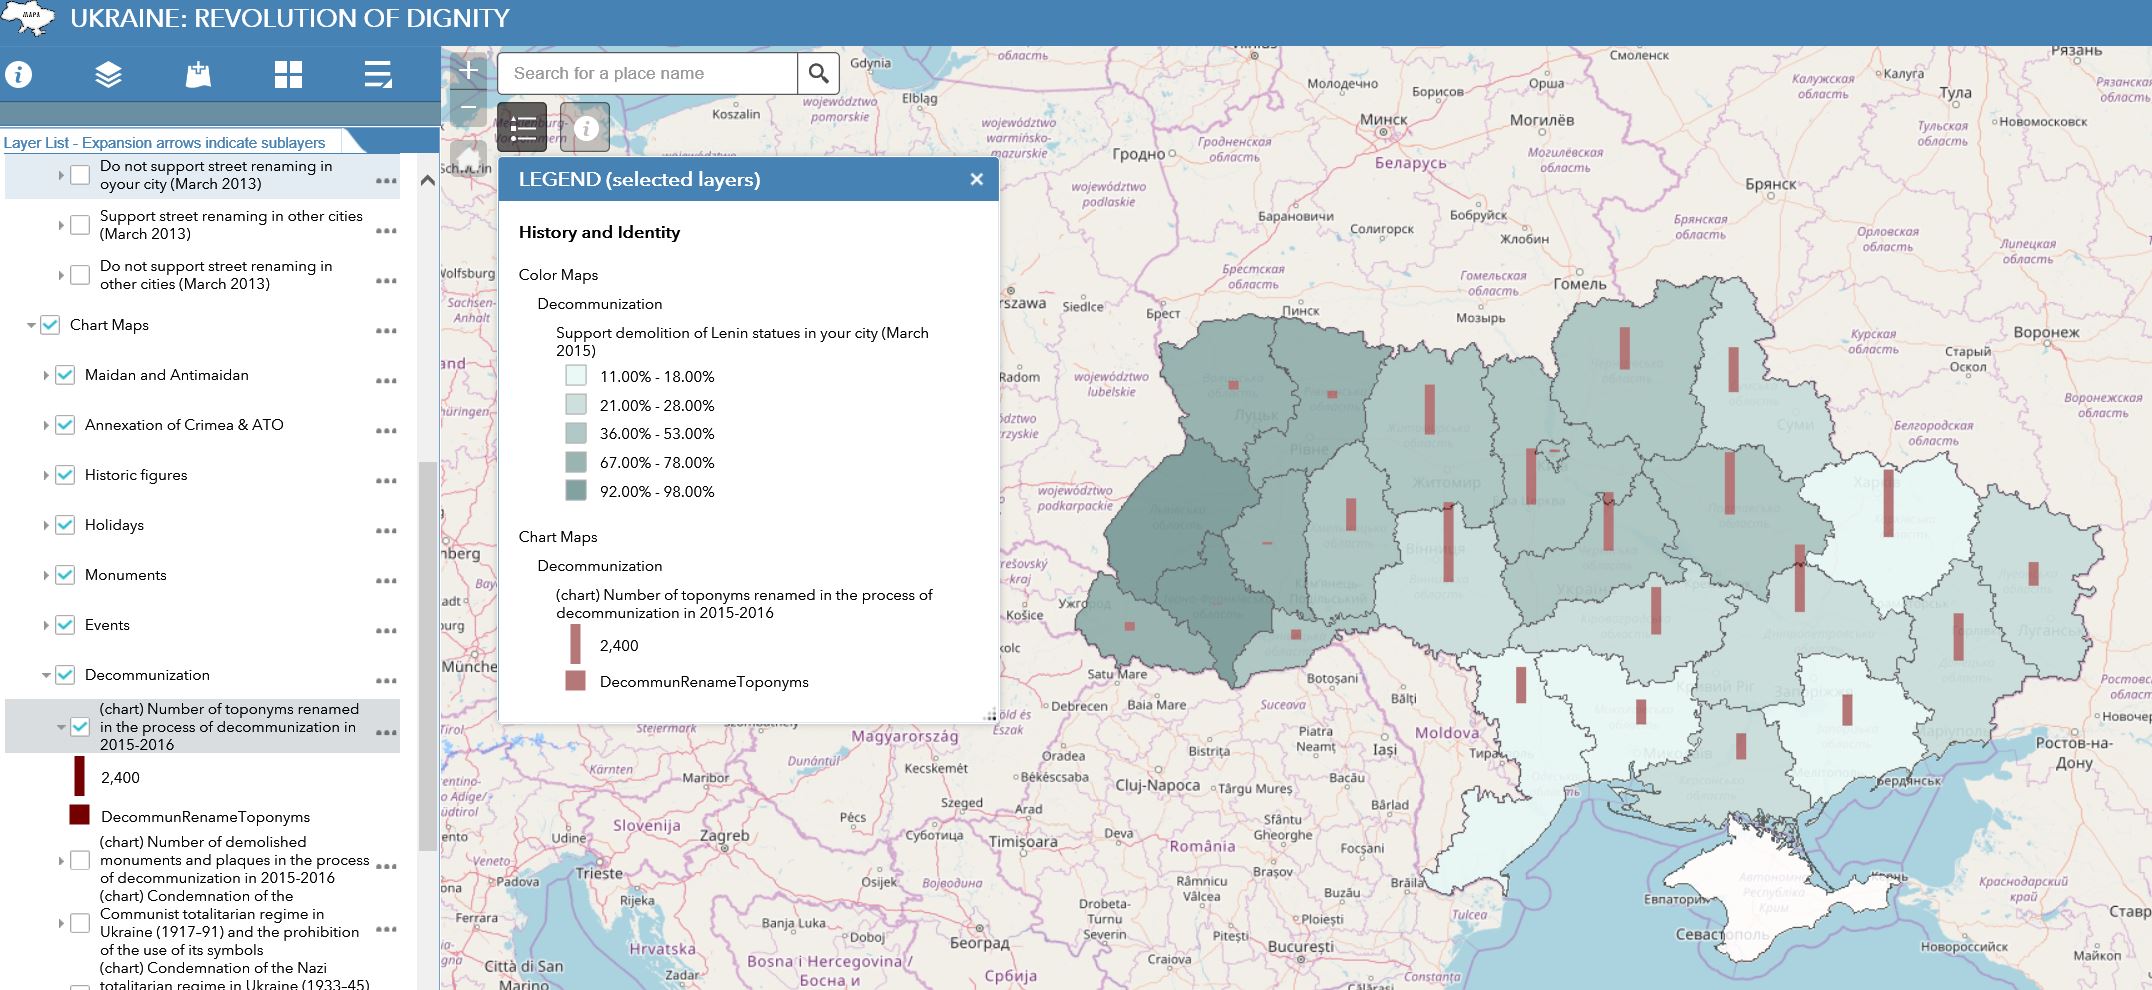Open the bookmarks icon in the header

click(x=198, y=74)
